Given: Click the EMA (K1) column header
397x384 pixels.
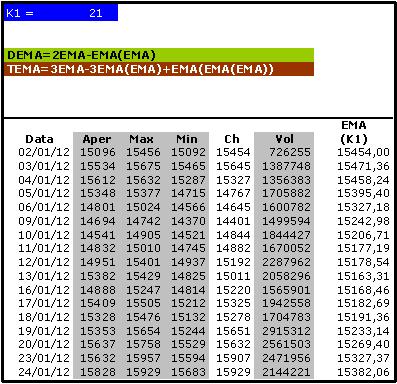Looking at the screenshot, I should (x=354, y=132).
